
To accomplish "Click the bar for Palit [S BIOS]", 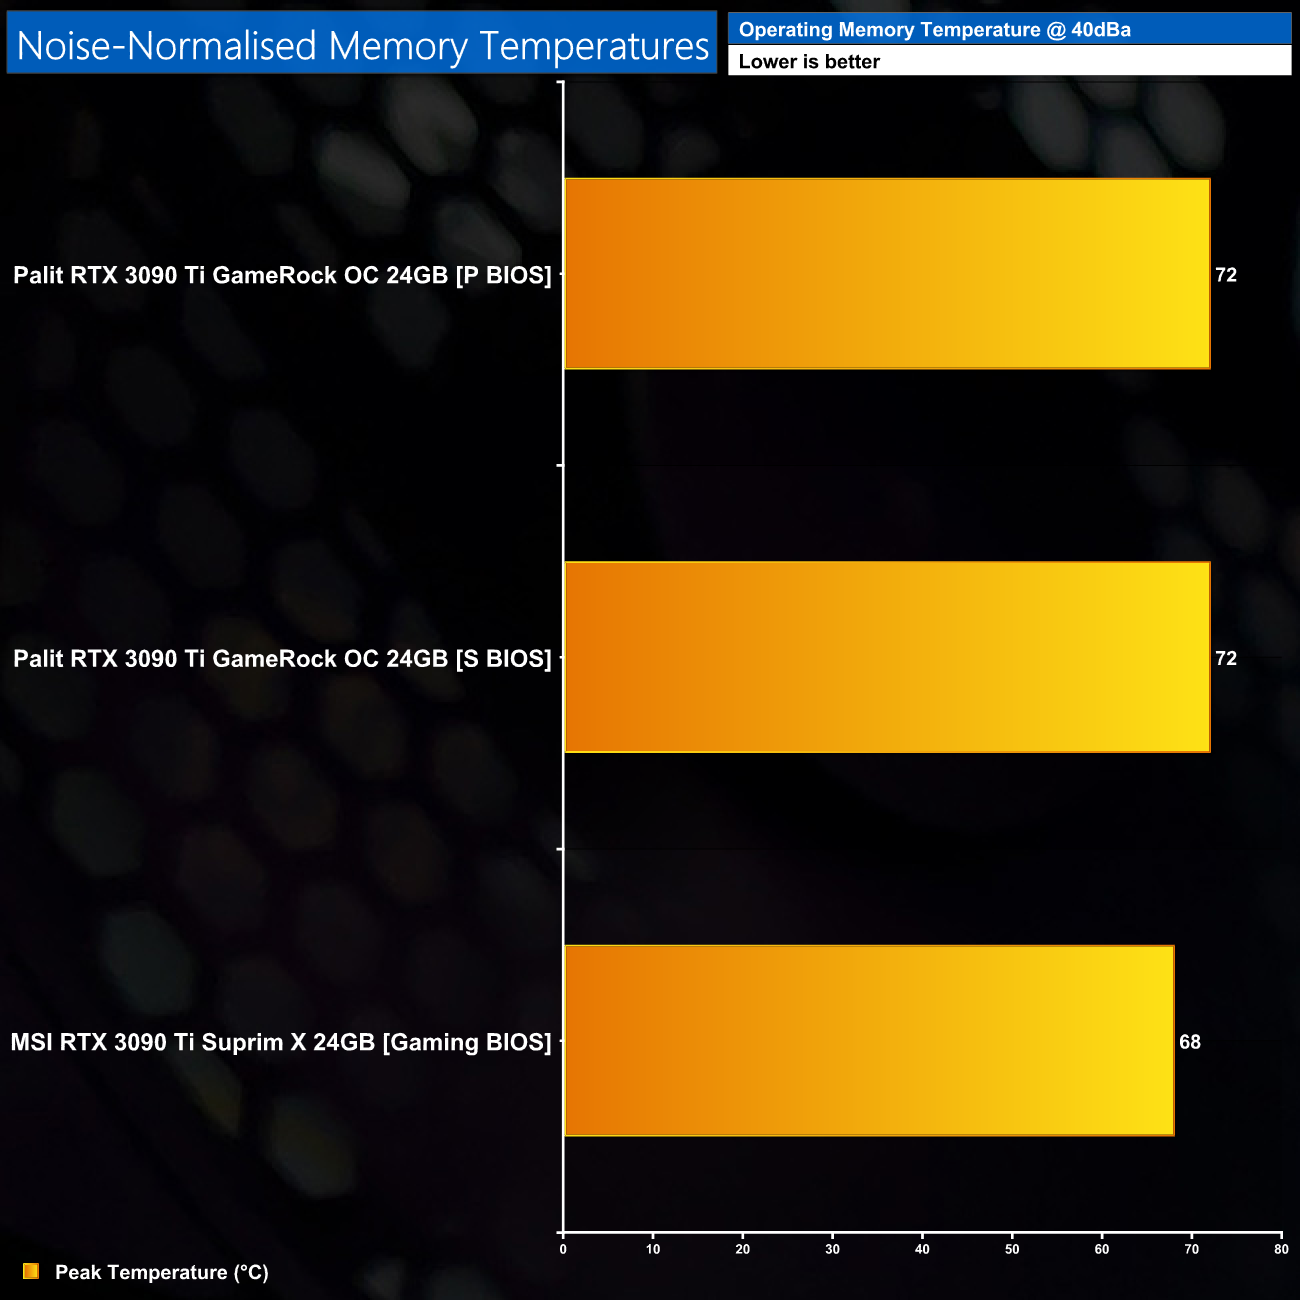I will pyautogui.click(x=887, y=657).
